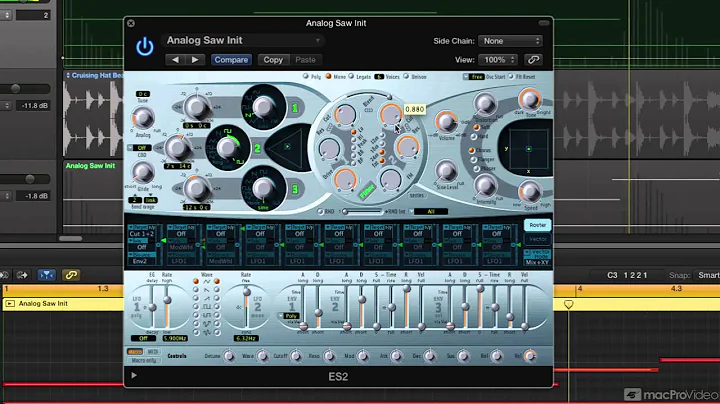Click the oscillator mix triangle pad
The image size is (720, 404).
tap(287, 147)
